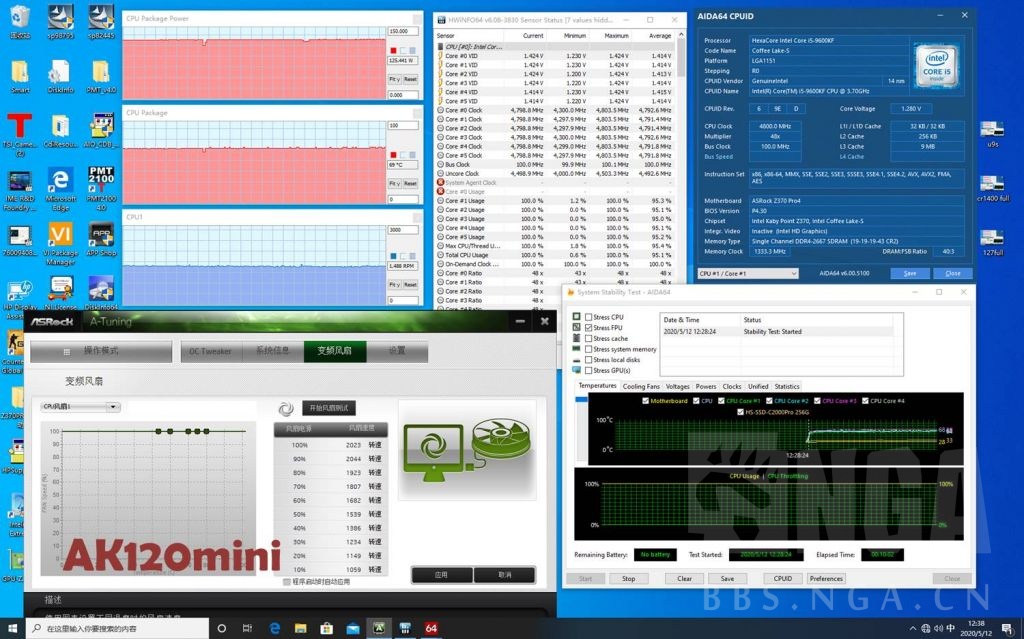
Task: Open the PMT_v4.0 folder icon
Action: tap(101, 76)
